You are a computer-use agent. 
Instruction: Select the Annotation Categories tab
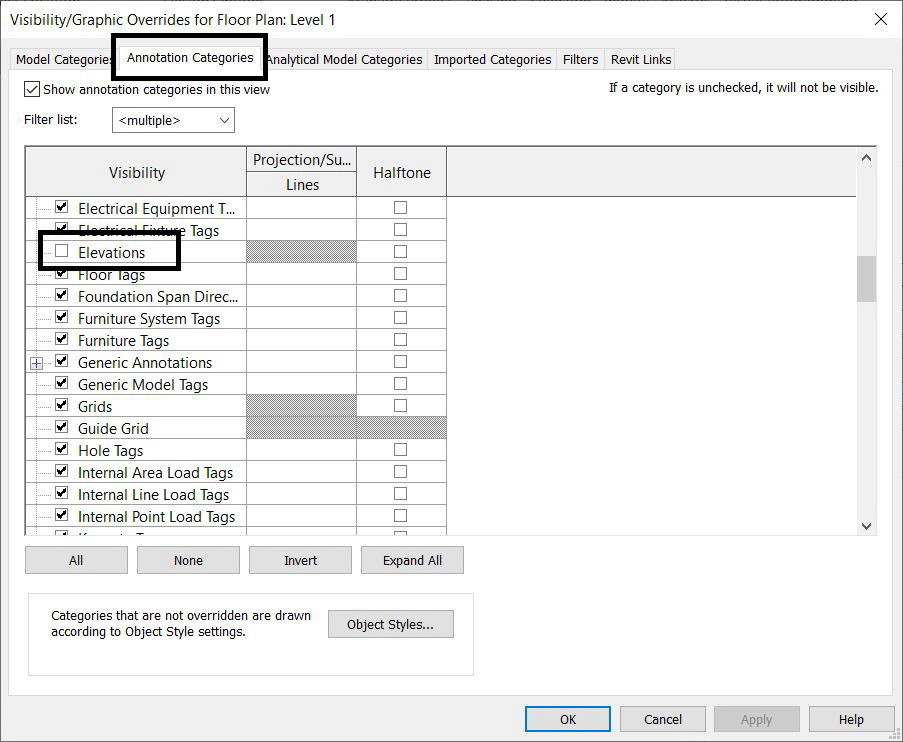(x=189, y=58)
